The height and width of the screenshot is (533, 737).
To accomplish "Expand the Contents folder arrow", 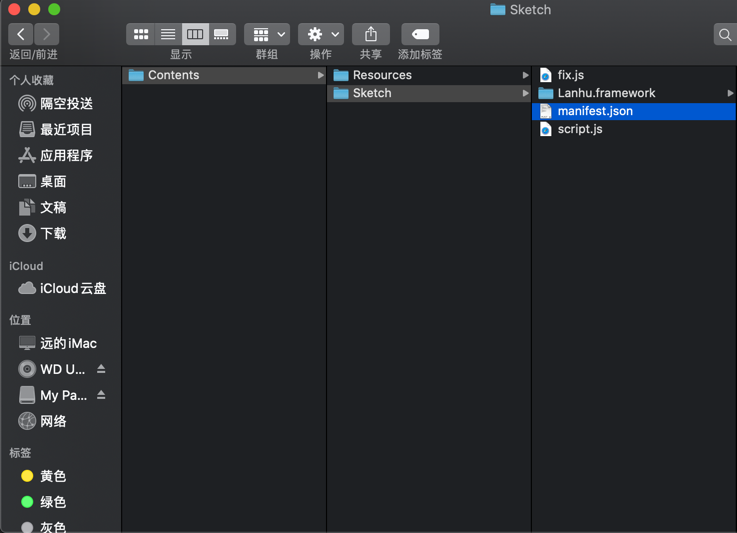I will point(321,75).
